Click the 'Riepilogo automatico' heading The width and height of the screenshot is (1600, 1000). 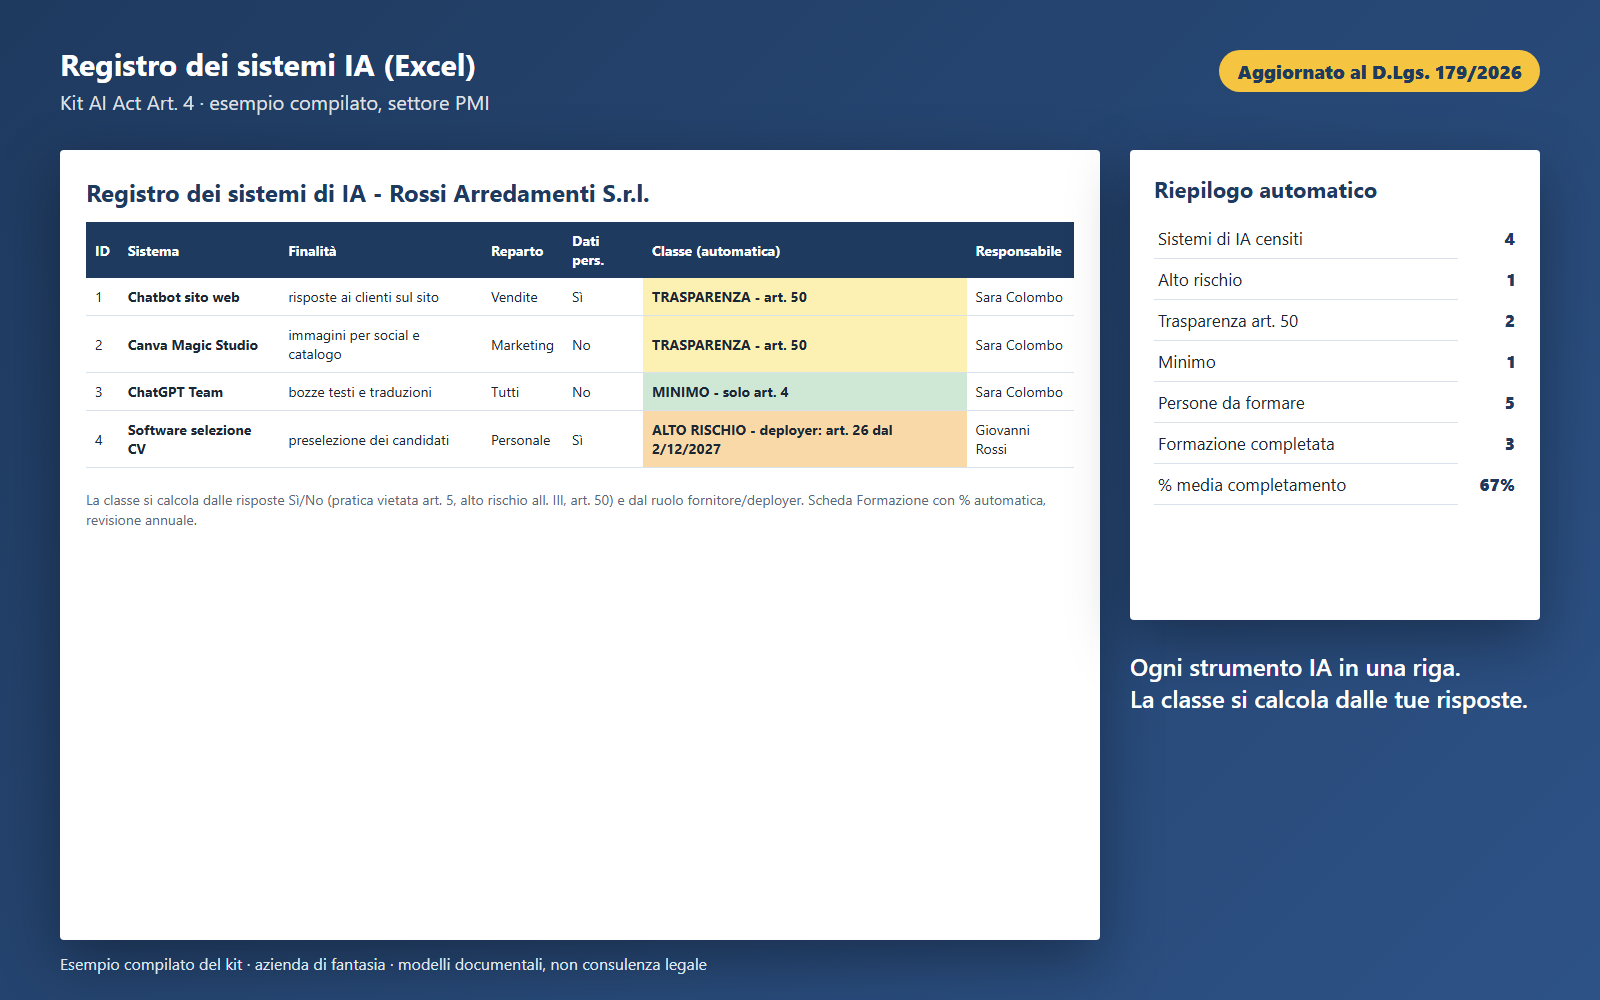[x=1265, y=190]
